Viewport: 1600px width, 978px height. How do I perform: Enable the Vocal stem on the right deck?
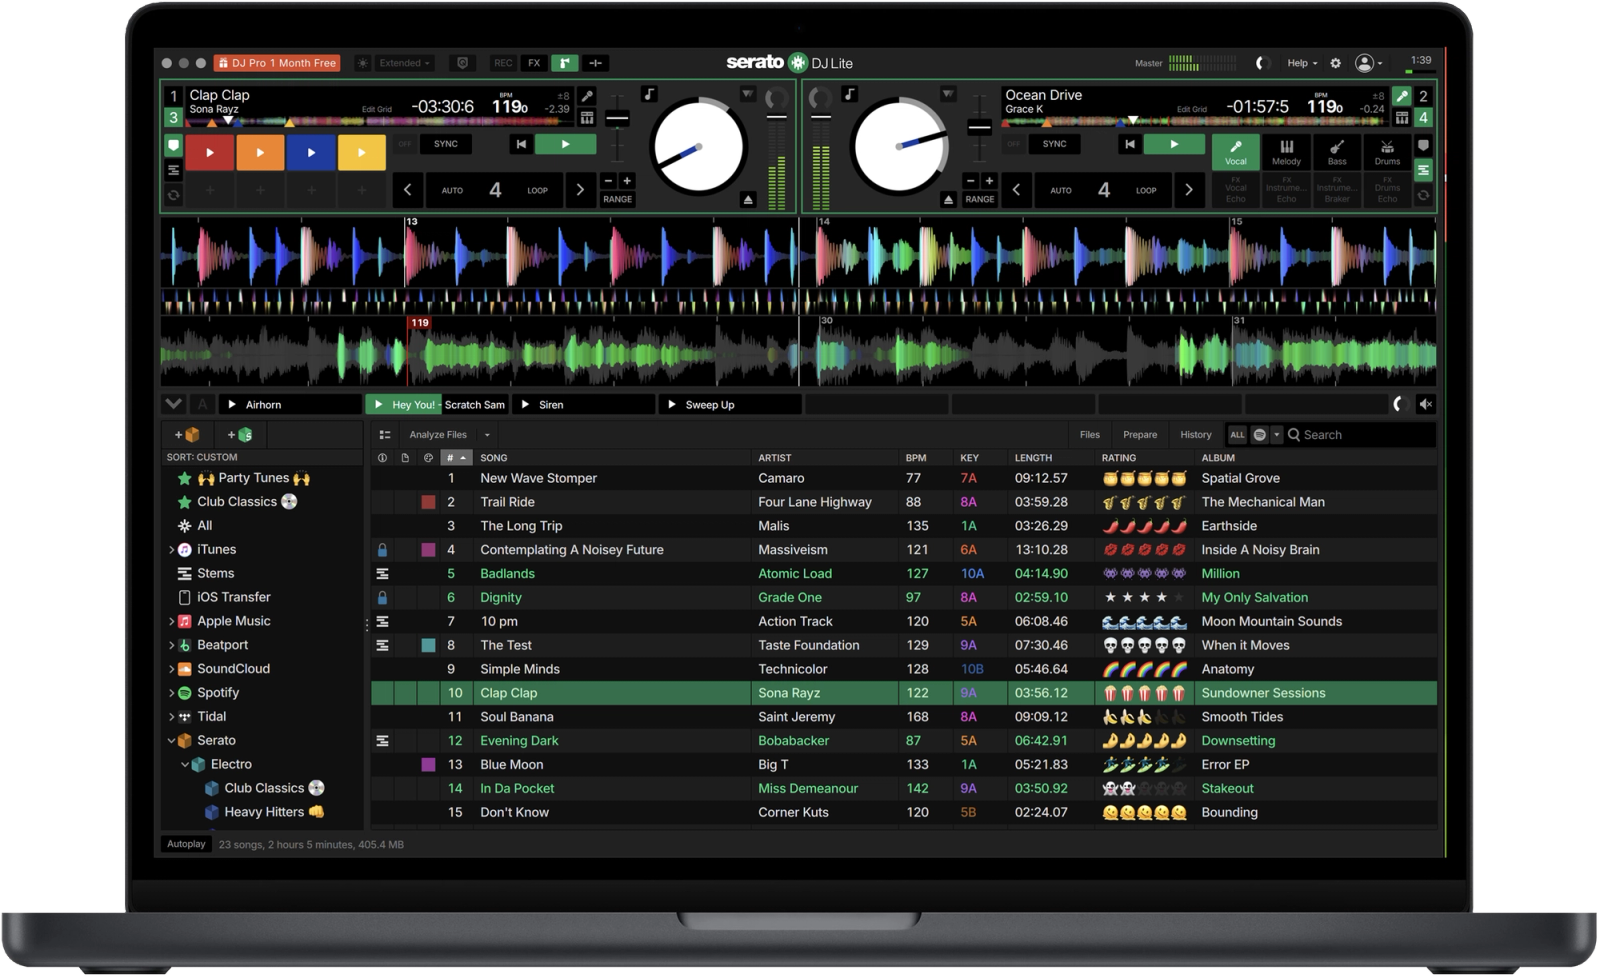pos(1236,152)
